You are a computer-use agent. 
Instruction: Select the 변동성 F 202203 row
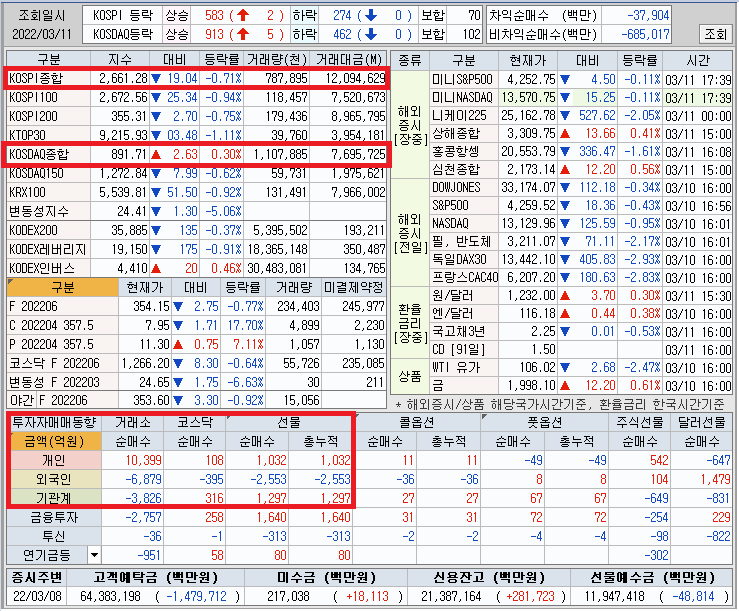[197, 382]
